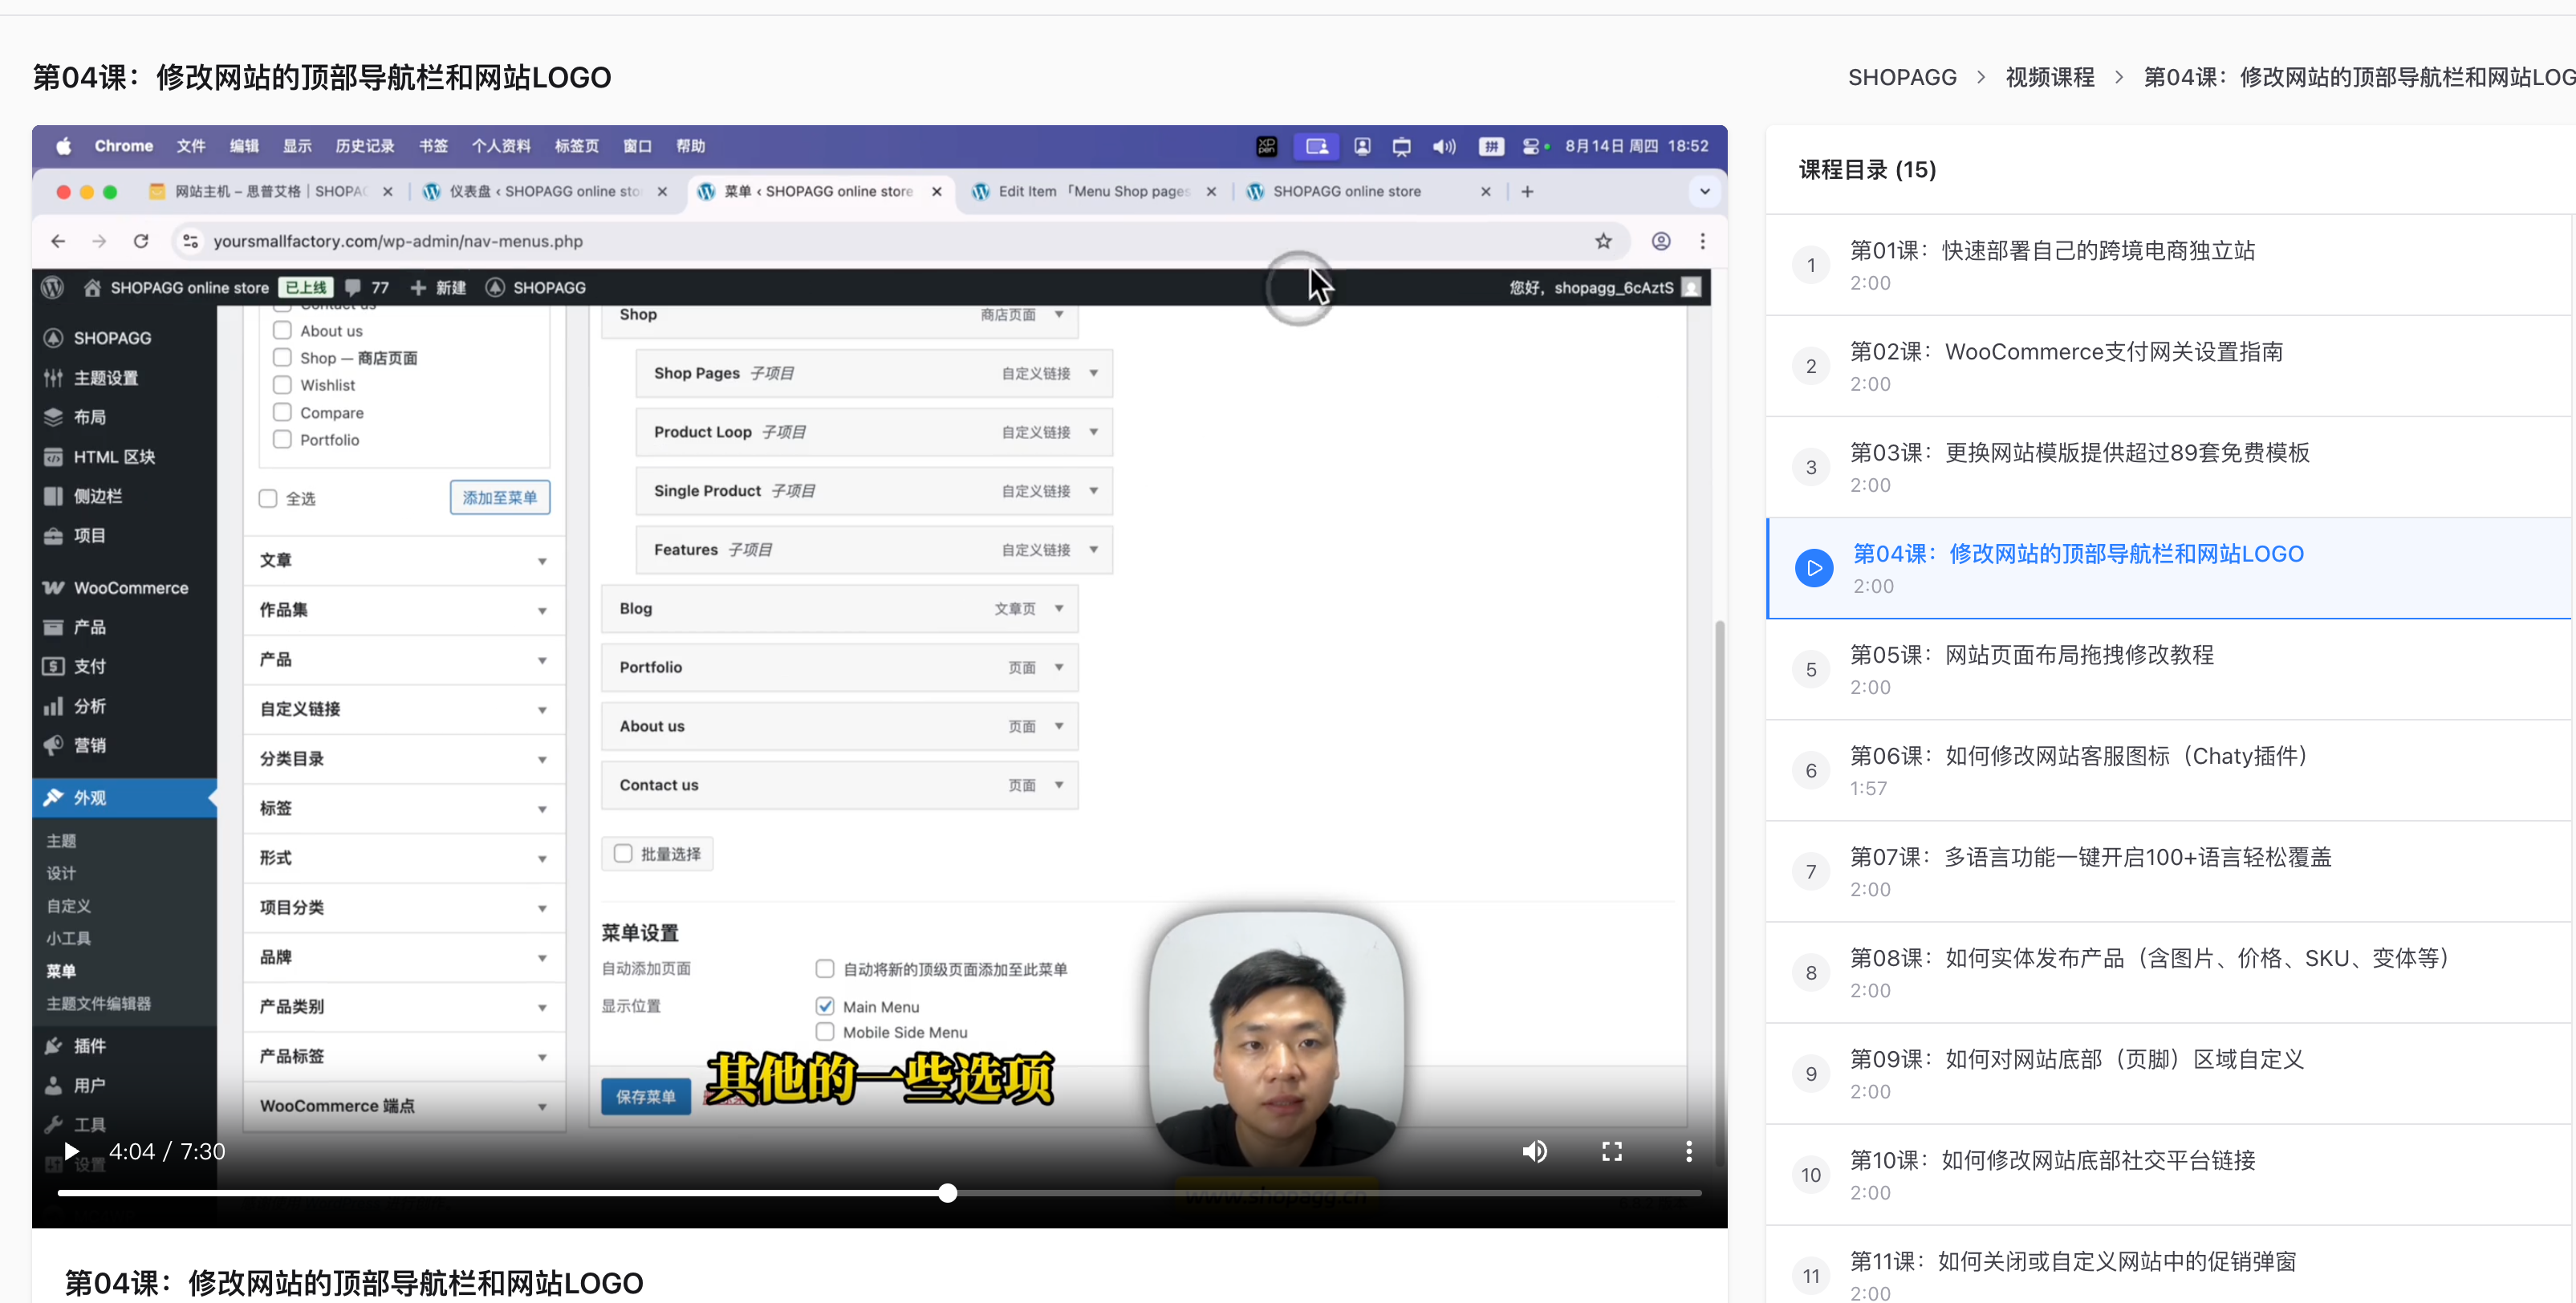Screen dimensions: 2576x1303
Task: Check the Wishlist page checkbox
Action: (x=282, y=385)
